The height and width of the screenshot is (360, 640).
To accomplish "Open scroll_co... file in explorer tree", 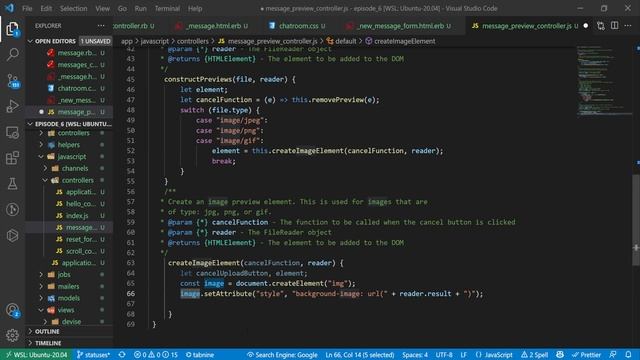I will (x=69, y=251).
